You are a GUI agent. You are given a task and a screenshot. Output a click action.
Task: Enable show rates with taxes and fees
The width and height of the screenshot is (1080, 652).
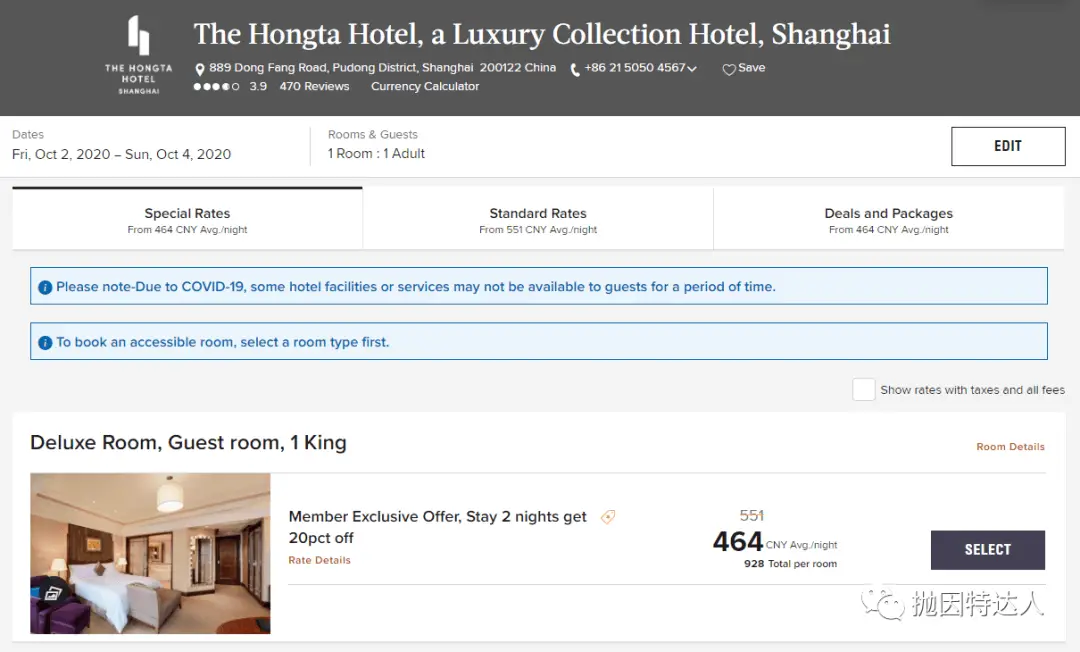tap(863, 390)
